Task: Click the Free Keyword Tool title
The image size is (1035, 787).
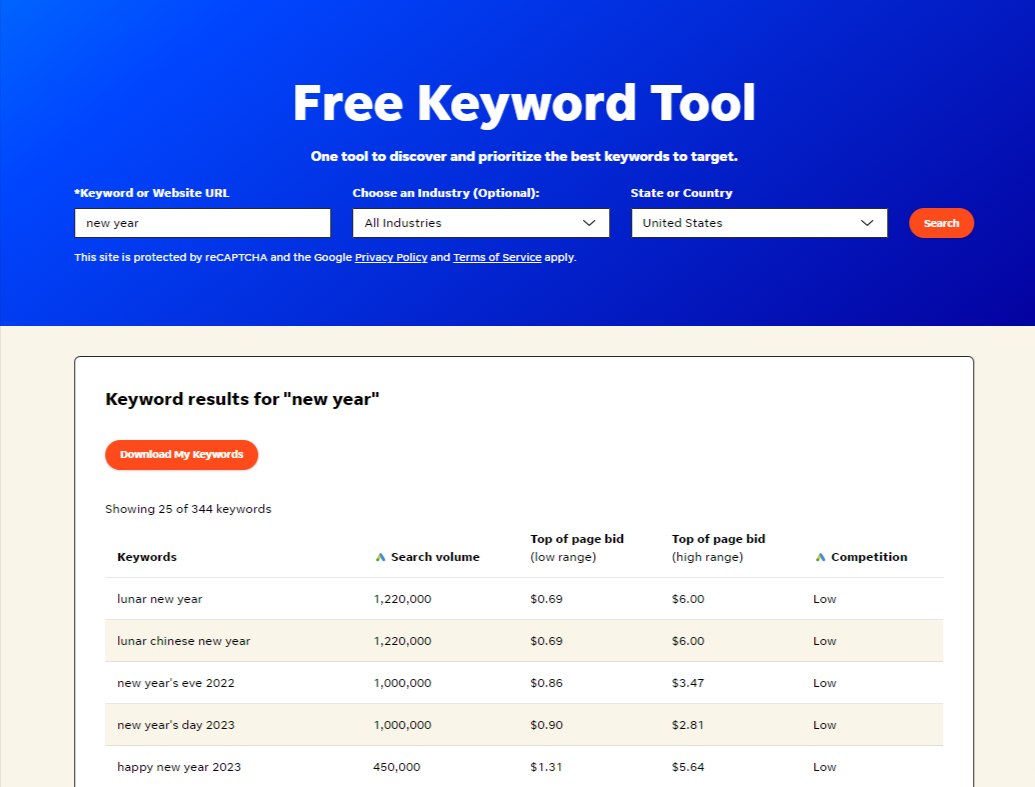Action: click(524, 103)
